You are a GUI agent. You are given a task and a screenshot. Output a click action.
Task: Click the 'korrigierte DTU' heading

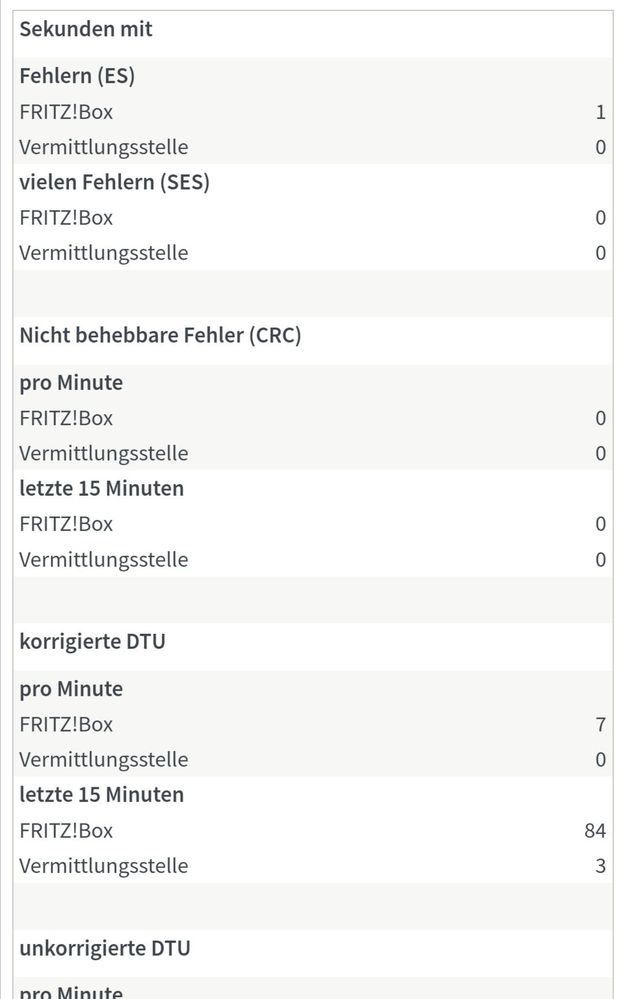[92, 642]
